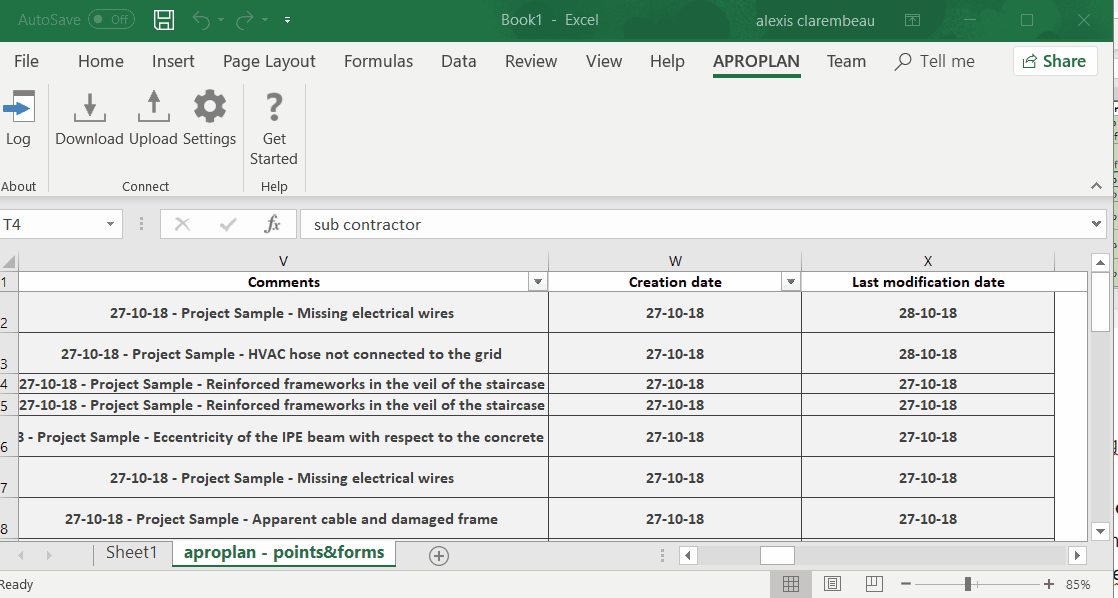1118x598 pixels.
Task: Open the Help ribbon tab
Action: click(667, 61)
